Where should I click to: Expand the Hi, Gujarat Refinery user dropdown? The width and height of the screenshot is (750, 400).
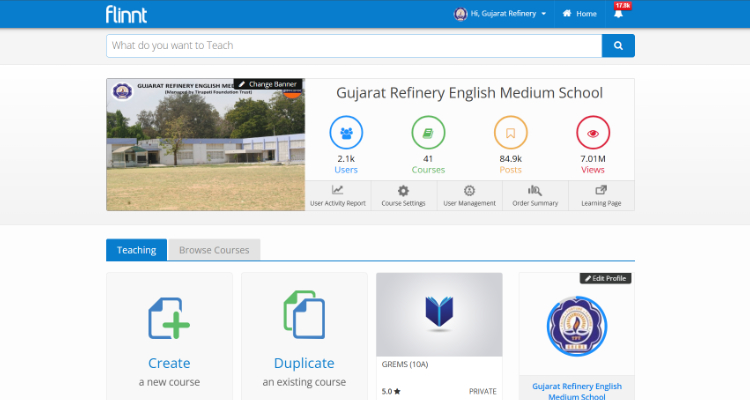pos(501,14)
